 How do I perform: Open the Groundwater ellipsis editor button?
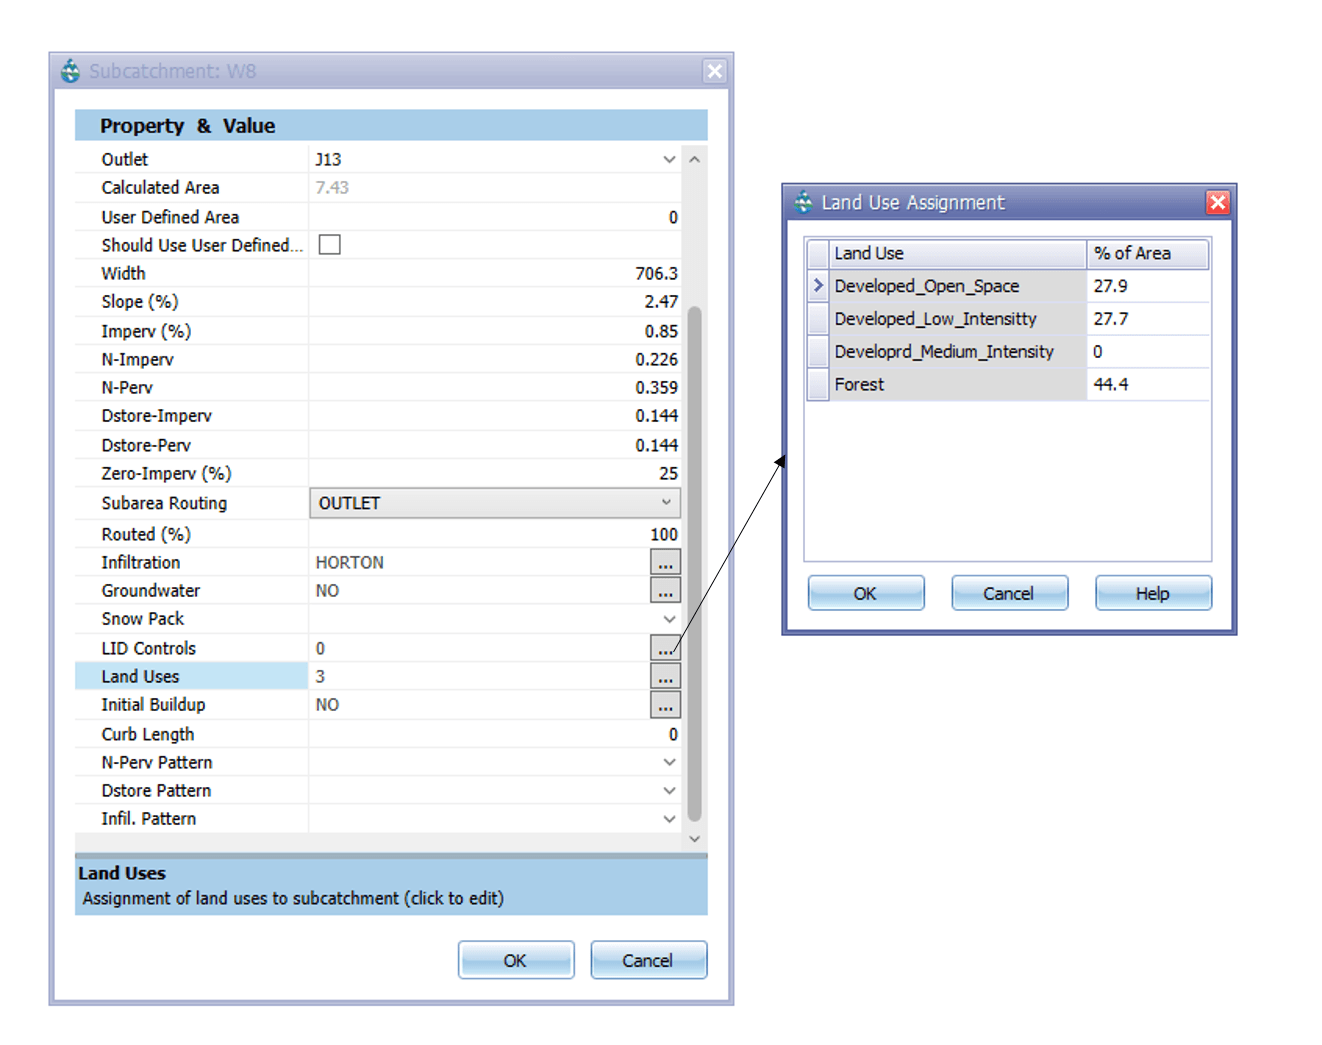click(665, 591)
